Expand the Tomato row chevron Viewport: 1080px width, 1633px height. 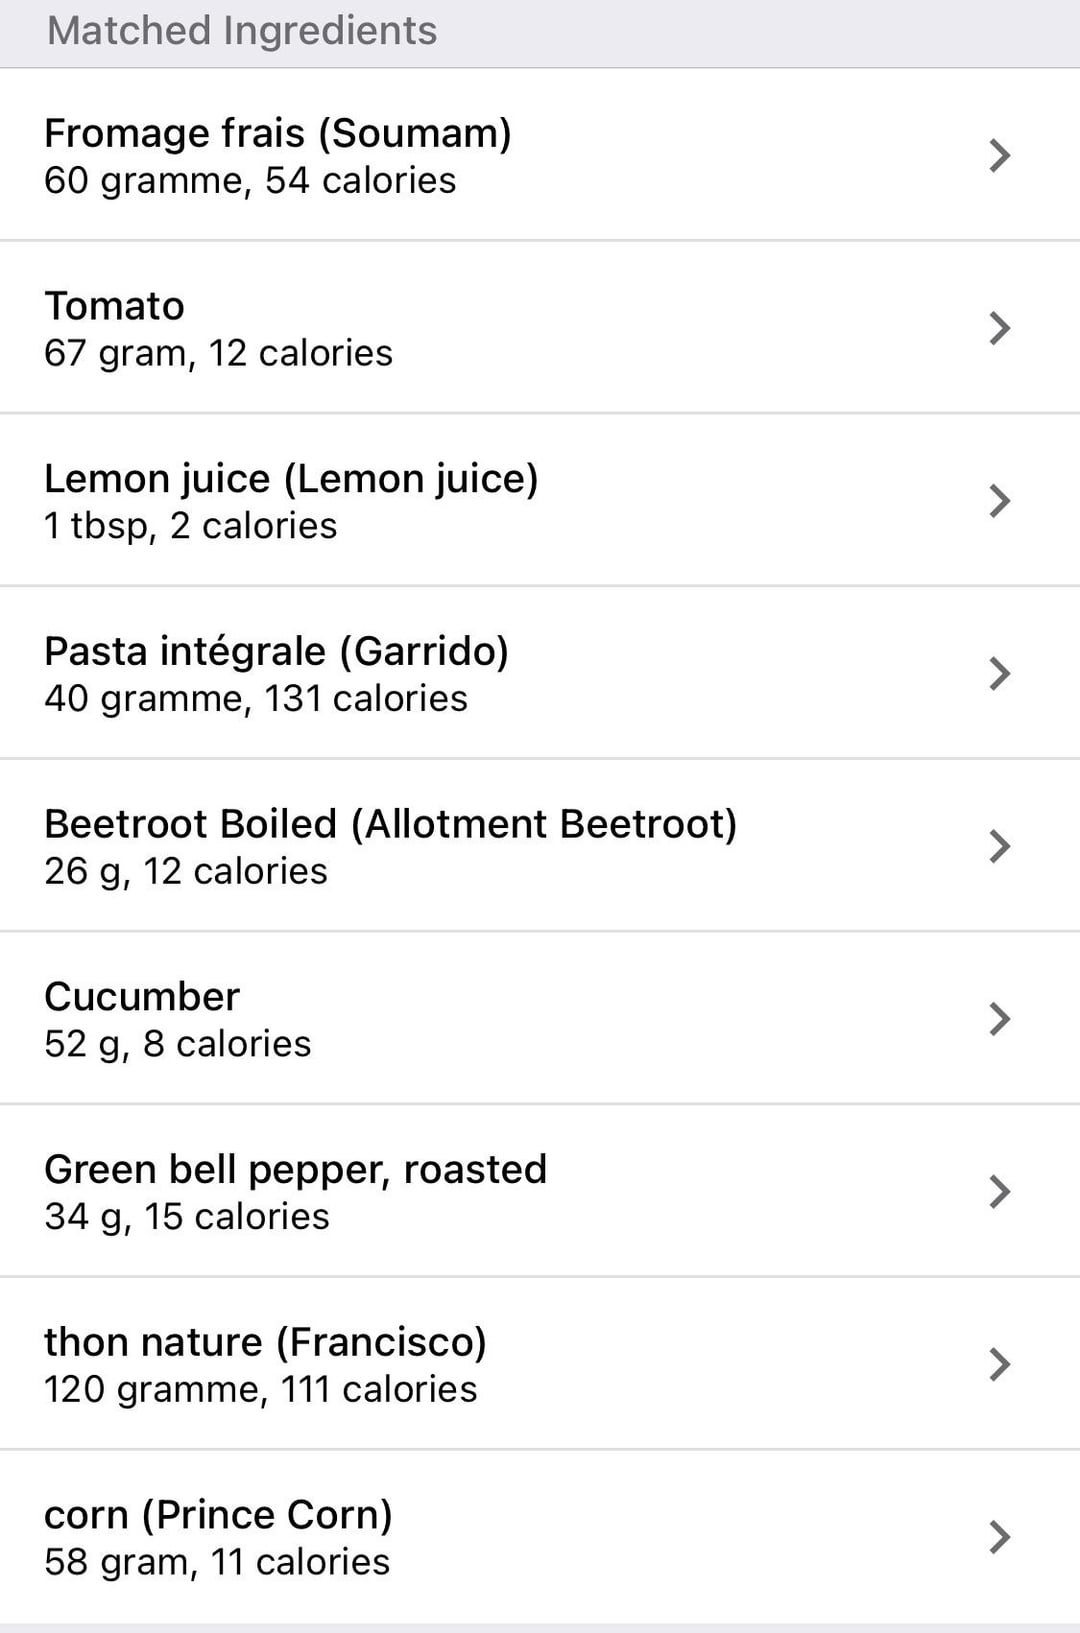pos(999,328)
